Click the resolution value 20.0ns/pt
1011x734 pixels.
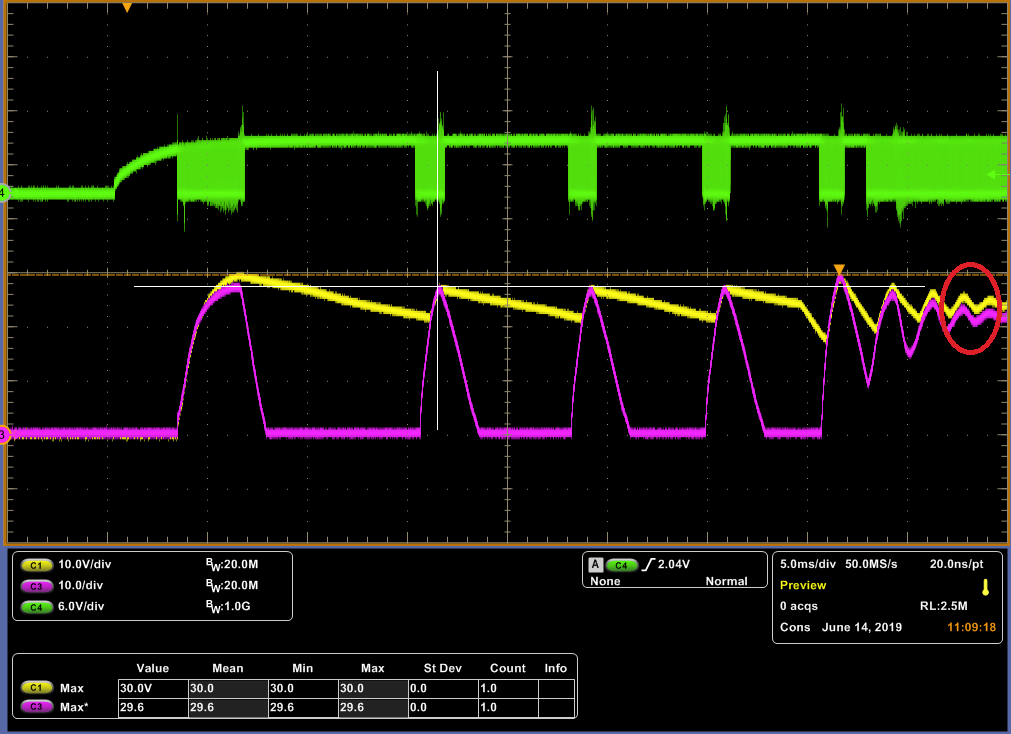point(956,564)
